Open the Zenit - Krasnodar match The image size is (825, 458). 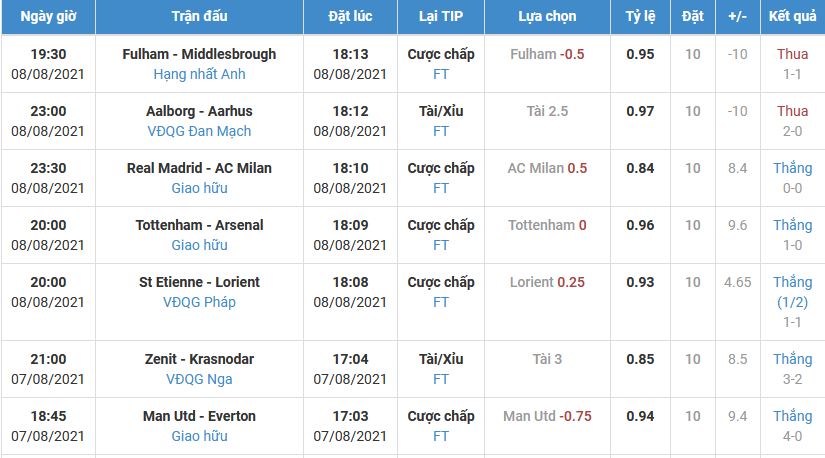pyautogui.click(x=199, y=359)
